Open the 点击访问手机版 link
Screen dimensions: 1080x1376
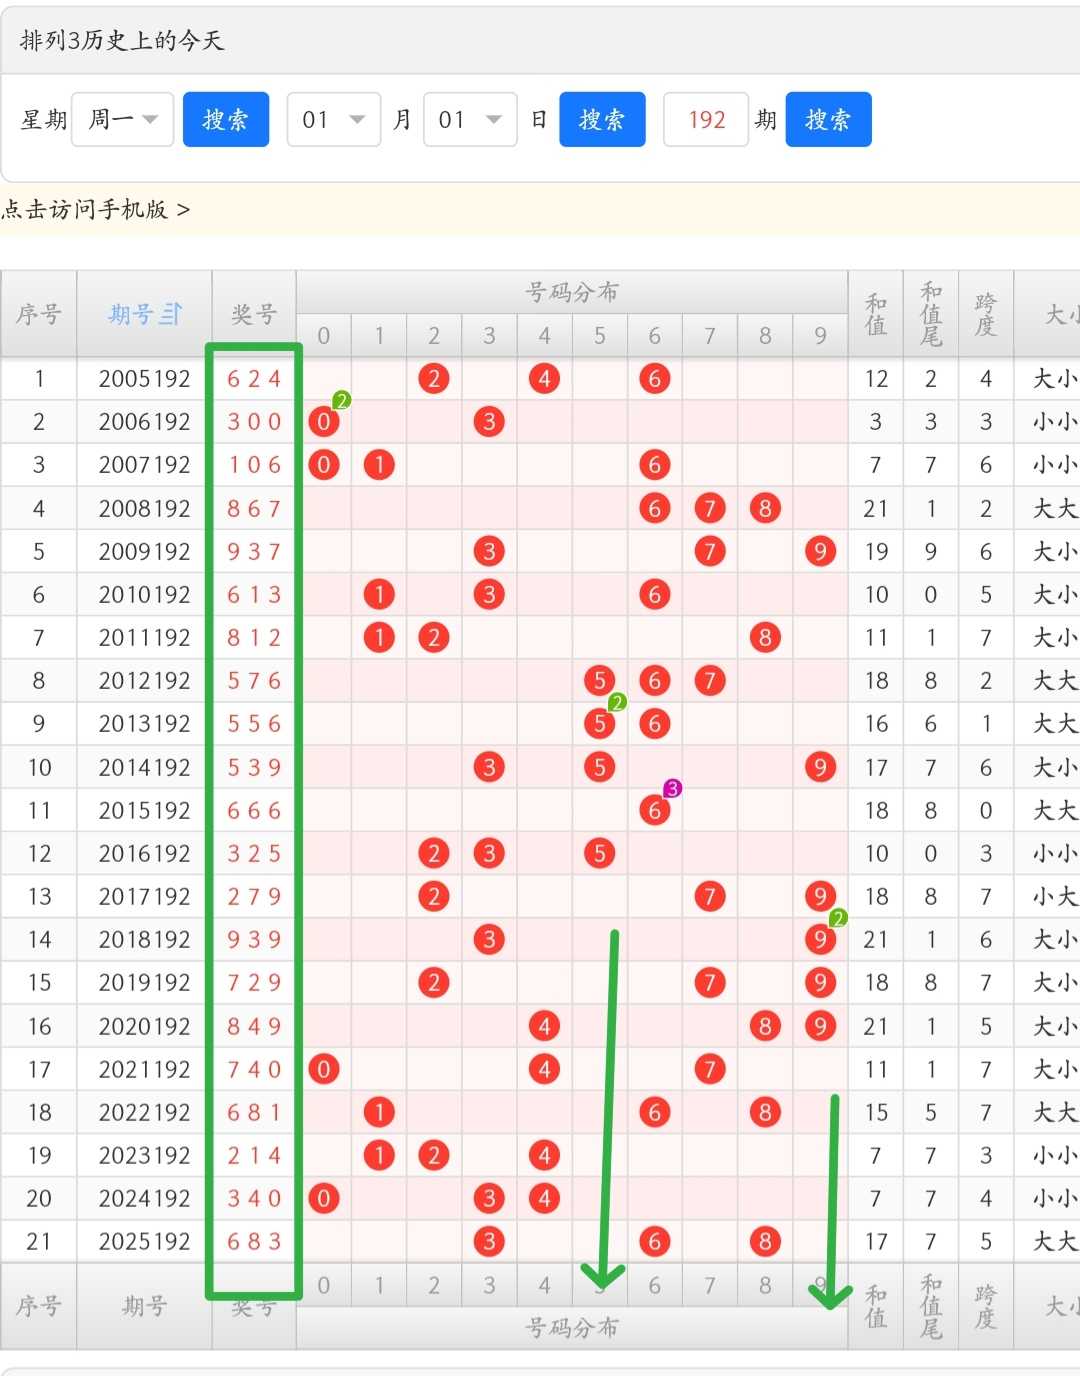point(96,209)
